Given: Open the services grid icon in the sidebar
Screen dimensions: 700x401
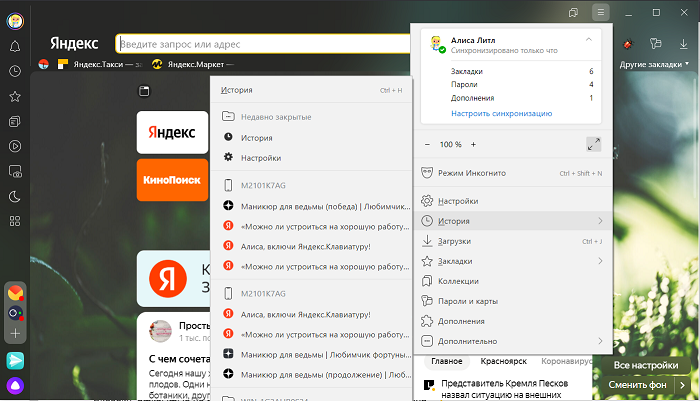Looking at the screenshot, I should 15,221.
